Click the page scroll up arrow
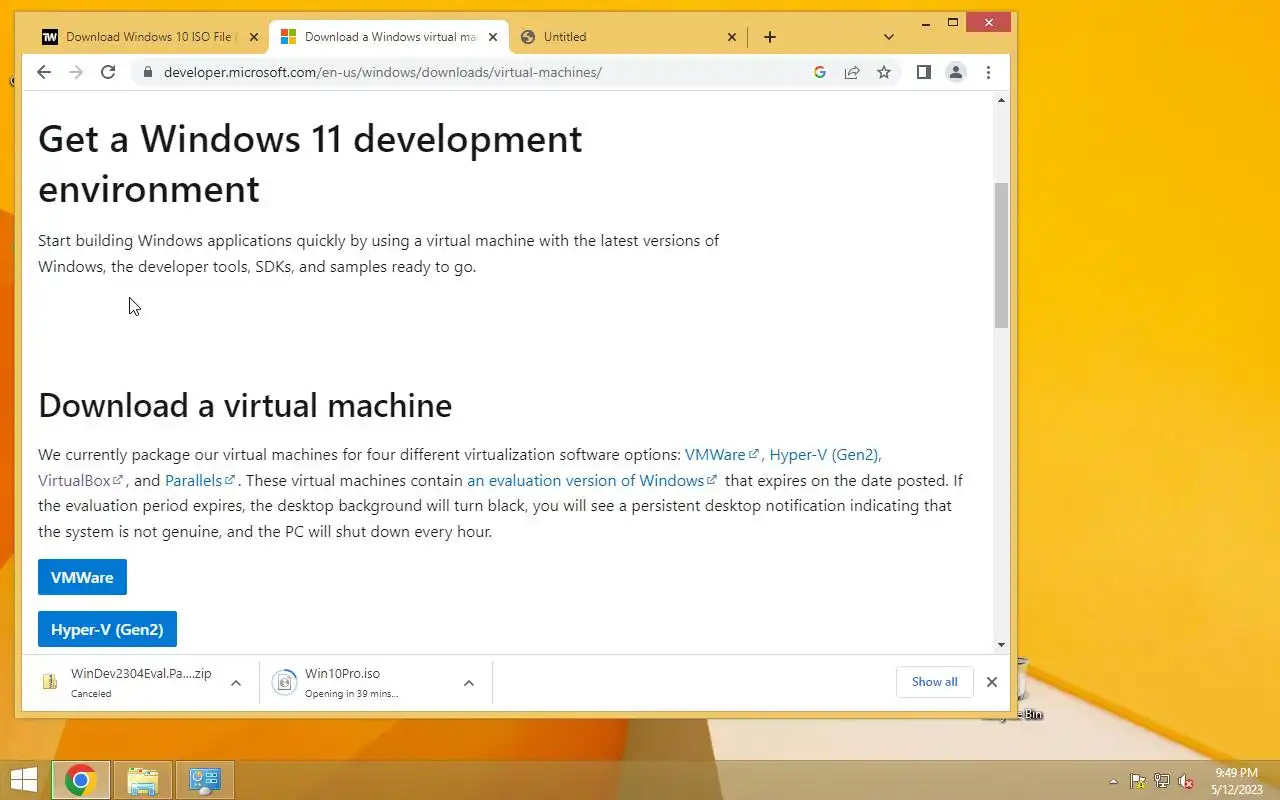Viewport: 1280px width, 800px height. tap(1001, 100)
